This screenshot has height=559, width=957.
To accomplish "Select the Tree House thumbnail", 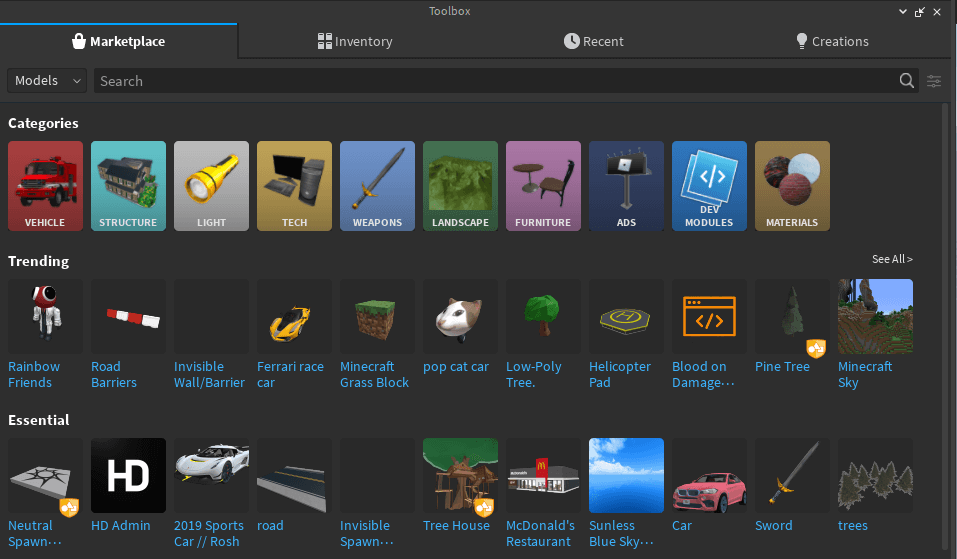I will click(460, 475).
